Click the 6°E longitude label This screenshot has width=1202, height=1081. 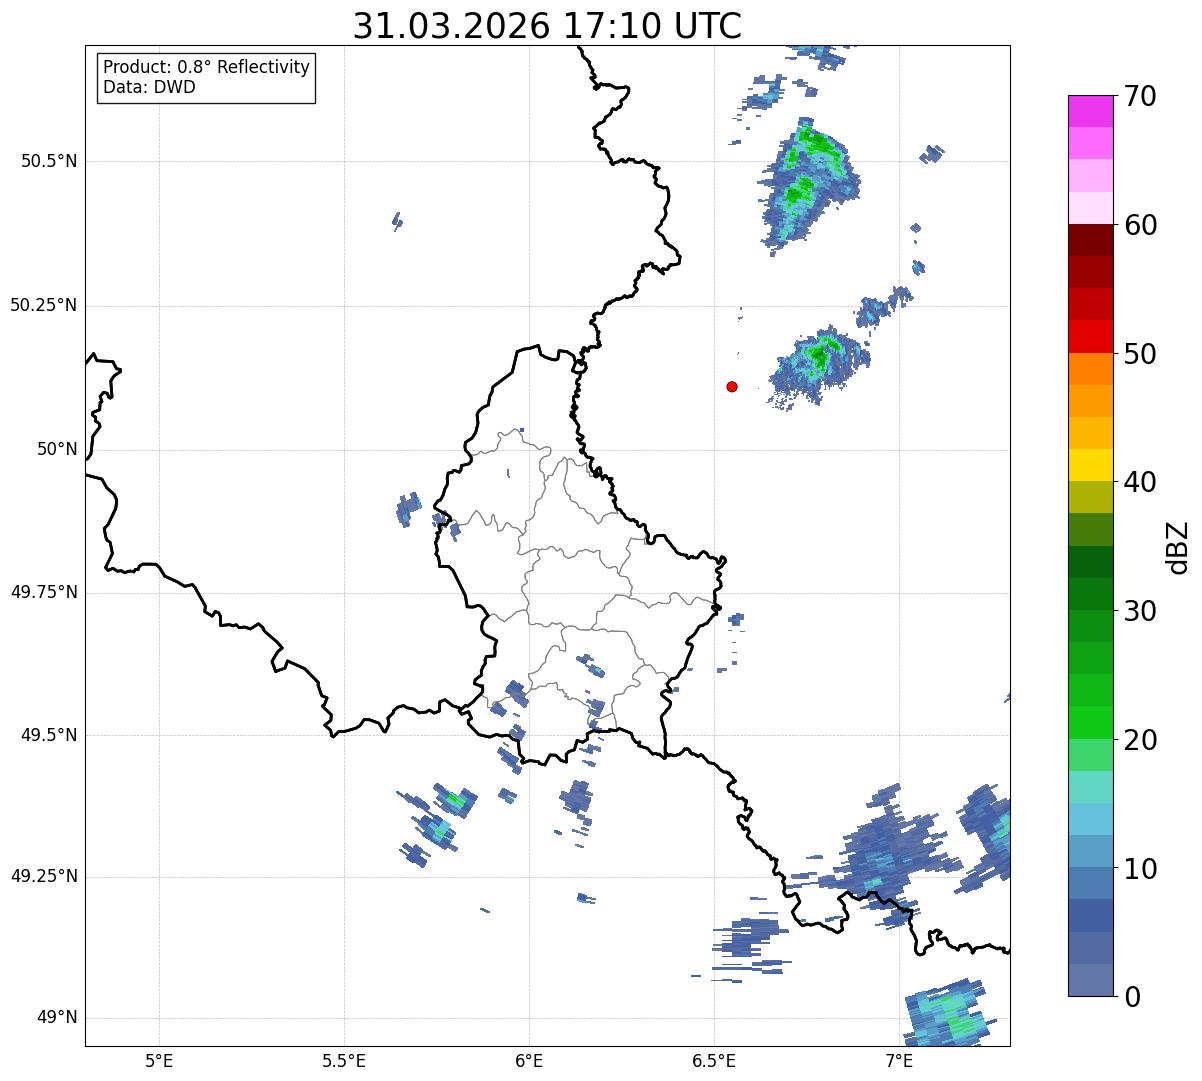pyautogui.click(x=529, y=1060)
